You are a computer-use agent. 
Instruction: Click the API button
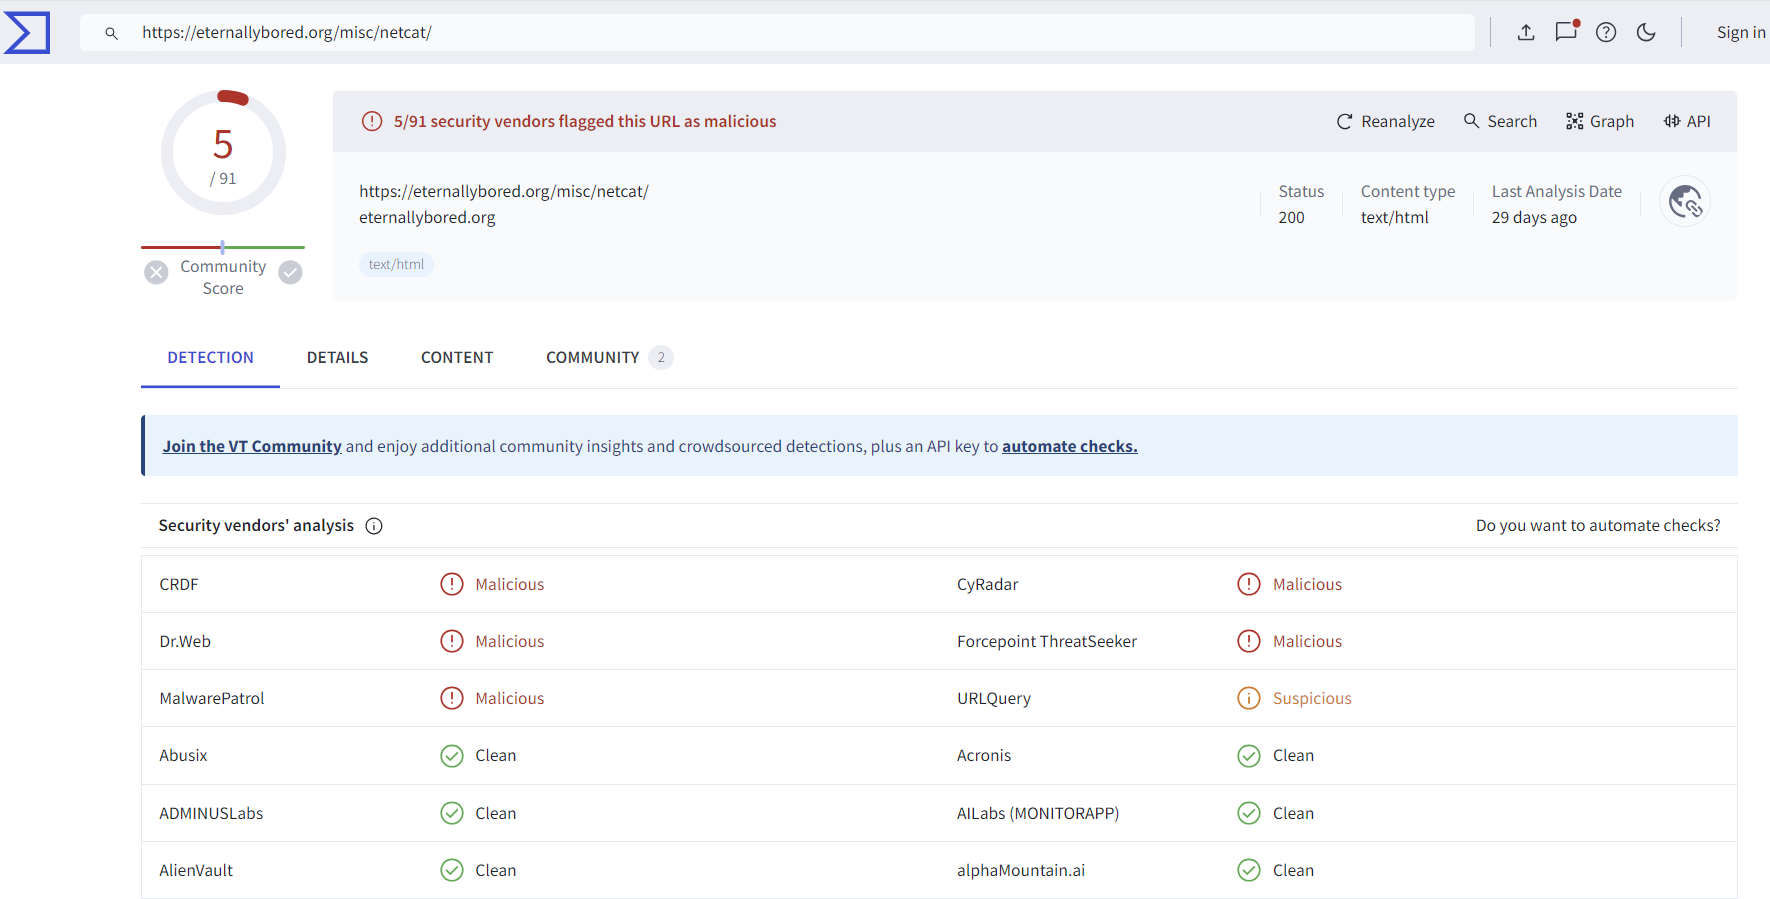point(1687,121)
